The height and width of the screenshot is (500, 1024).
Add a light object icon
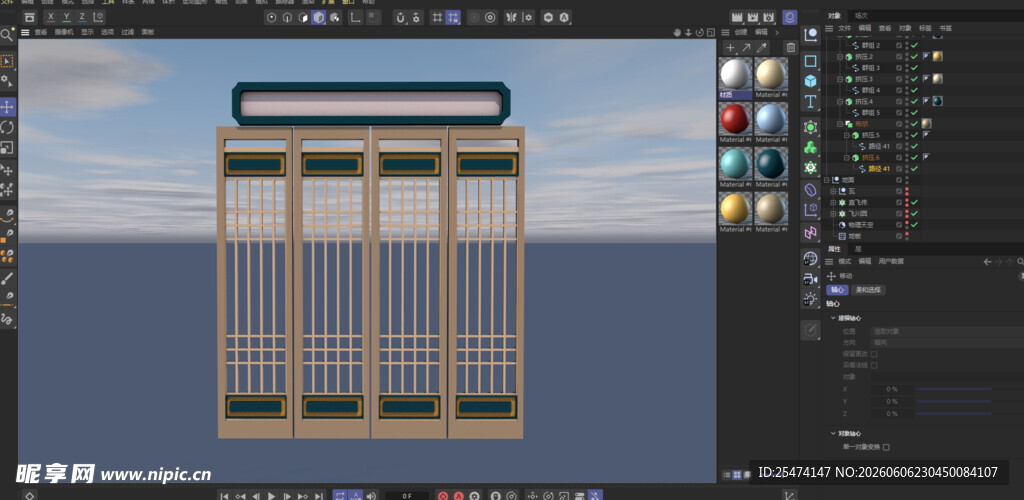click(810, 299)
